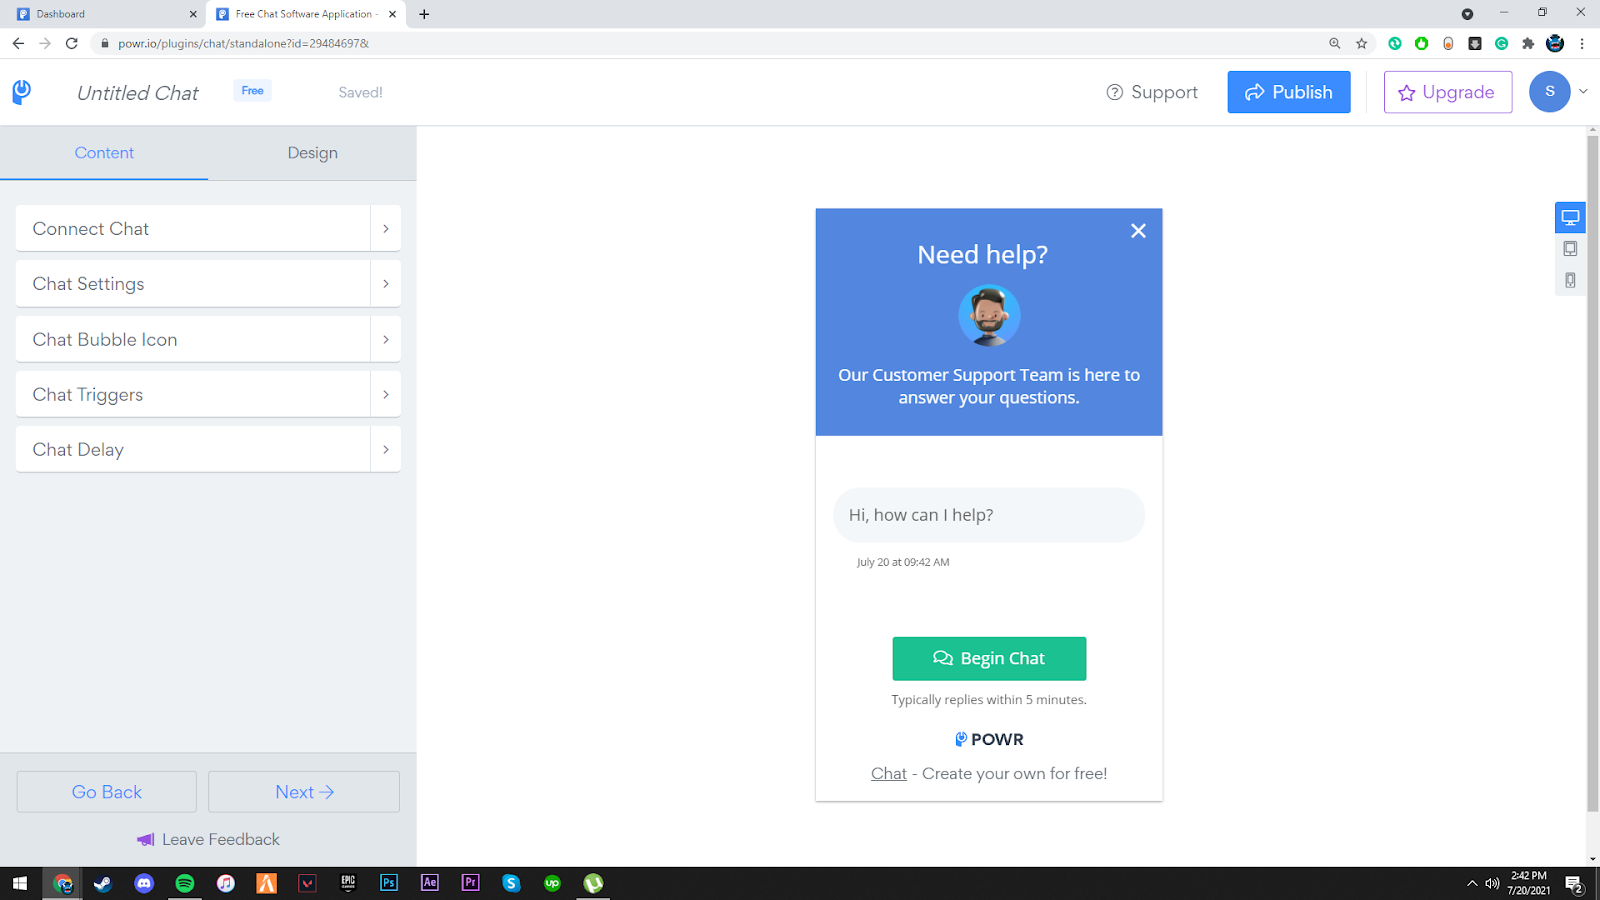Screen dimensions: 1600x900
Task: Open Skype from the taskbar
Action: tap(511, 883)
